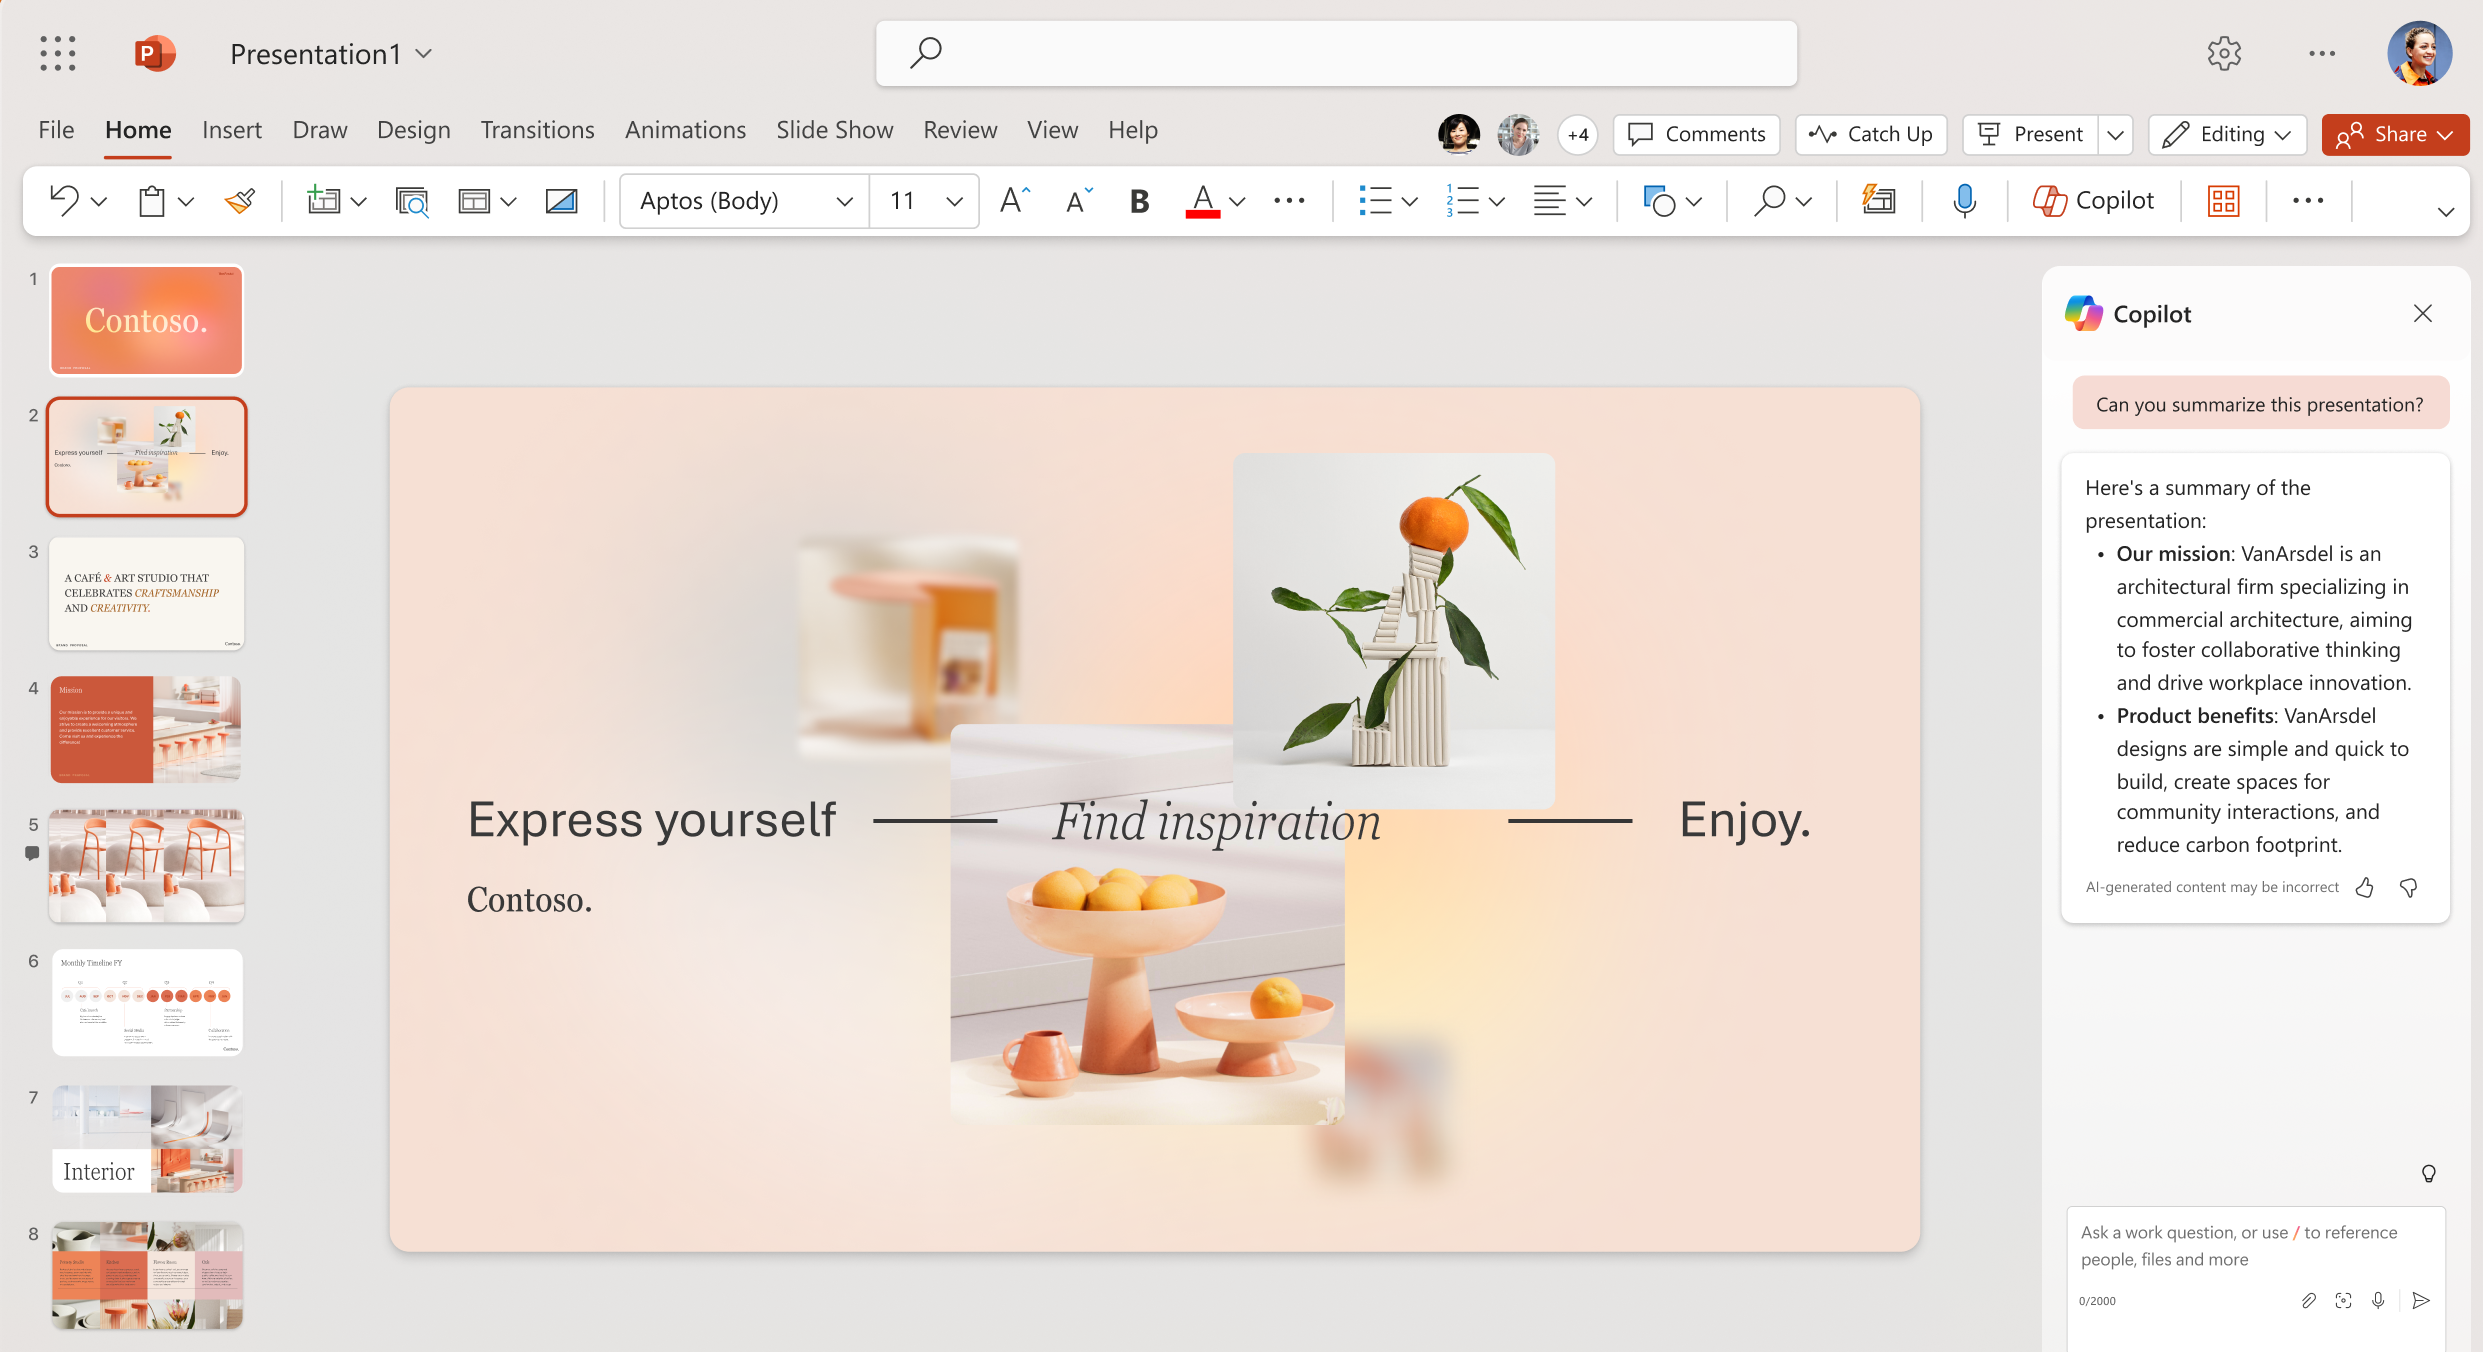The height and width of the screenshot is (1352, 2483).
Task: Apply numbered list
Action: pos(1462,200)
